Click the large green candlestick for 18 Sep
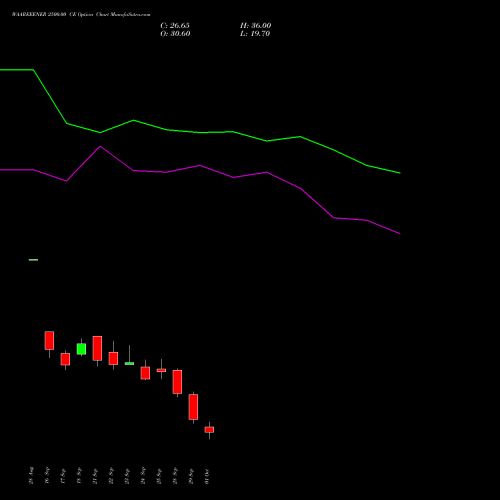The height and width of the screenshot is (500, 500). pyautogui.click(x=81, y=349)
